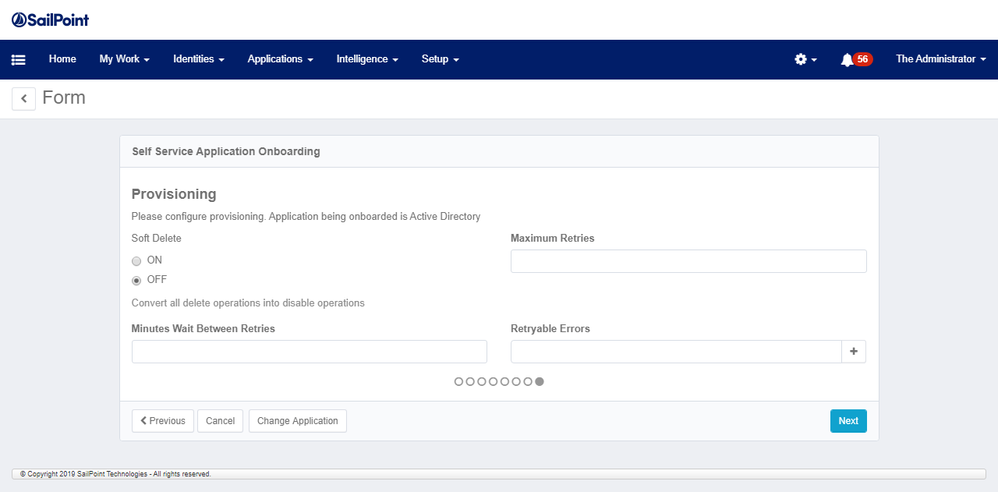Open the hamburger sidebar menu icon
The width and height of the screenshot is (998, 492).
tap(18, 60)
